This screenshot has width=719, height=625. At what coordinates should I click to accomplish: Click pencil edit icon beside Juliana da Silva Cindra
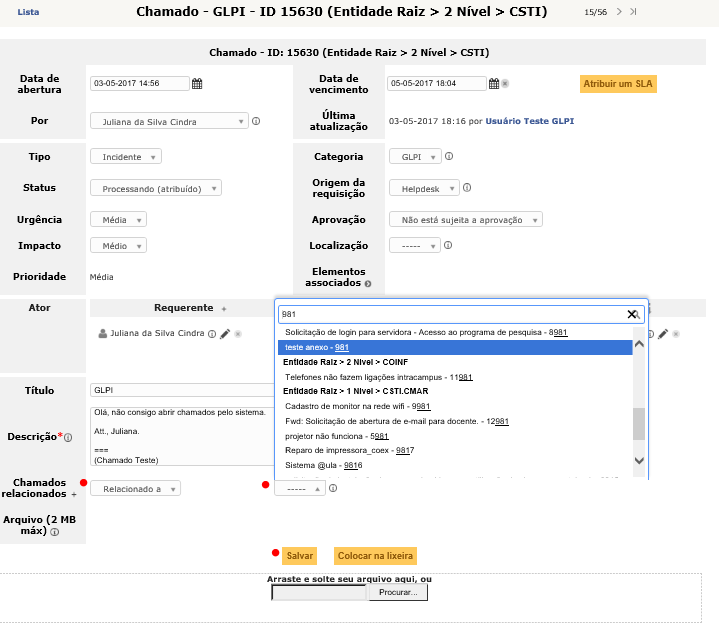pyautogui.click(x=226, y=334)
